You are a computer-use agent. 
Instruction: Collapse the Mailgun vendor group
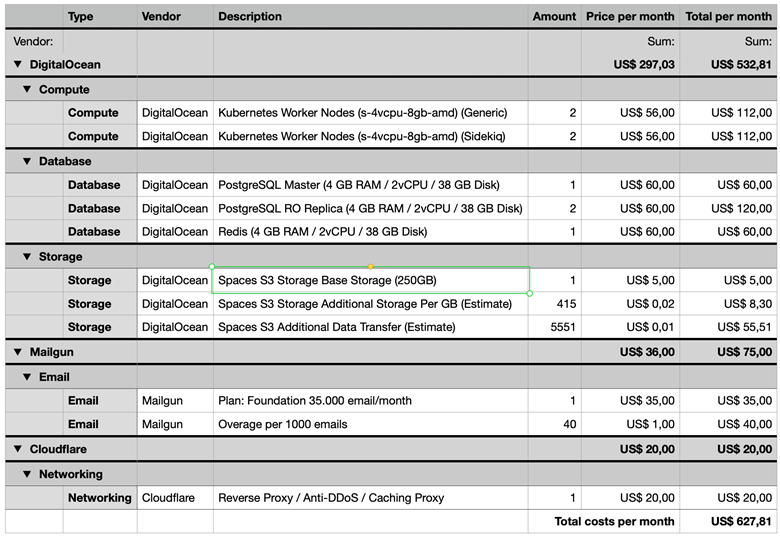coord(18,352)
